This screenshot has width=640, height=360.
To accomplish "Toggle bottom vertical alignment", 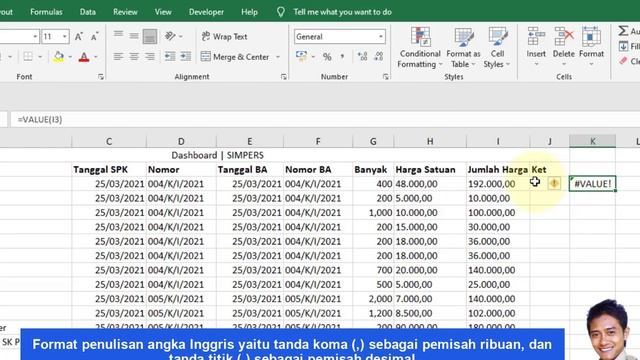I will (150, 36).
